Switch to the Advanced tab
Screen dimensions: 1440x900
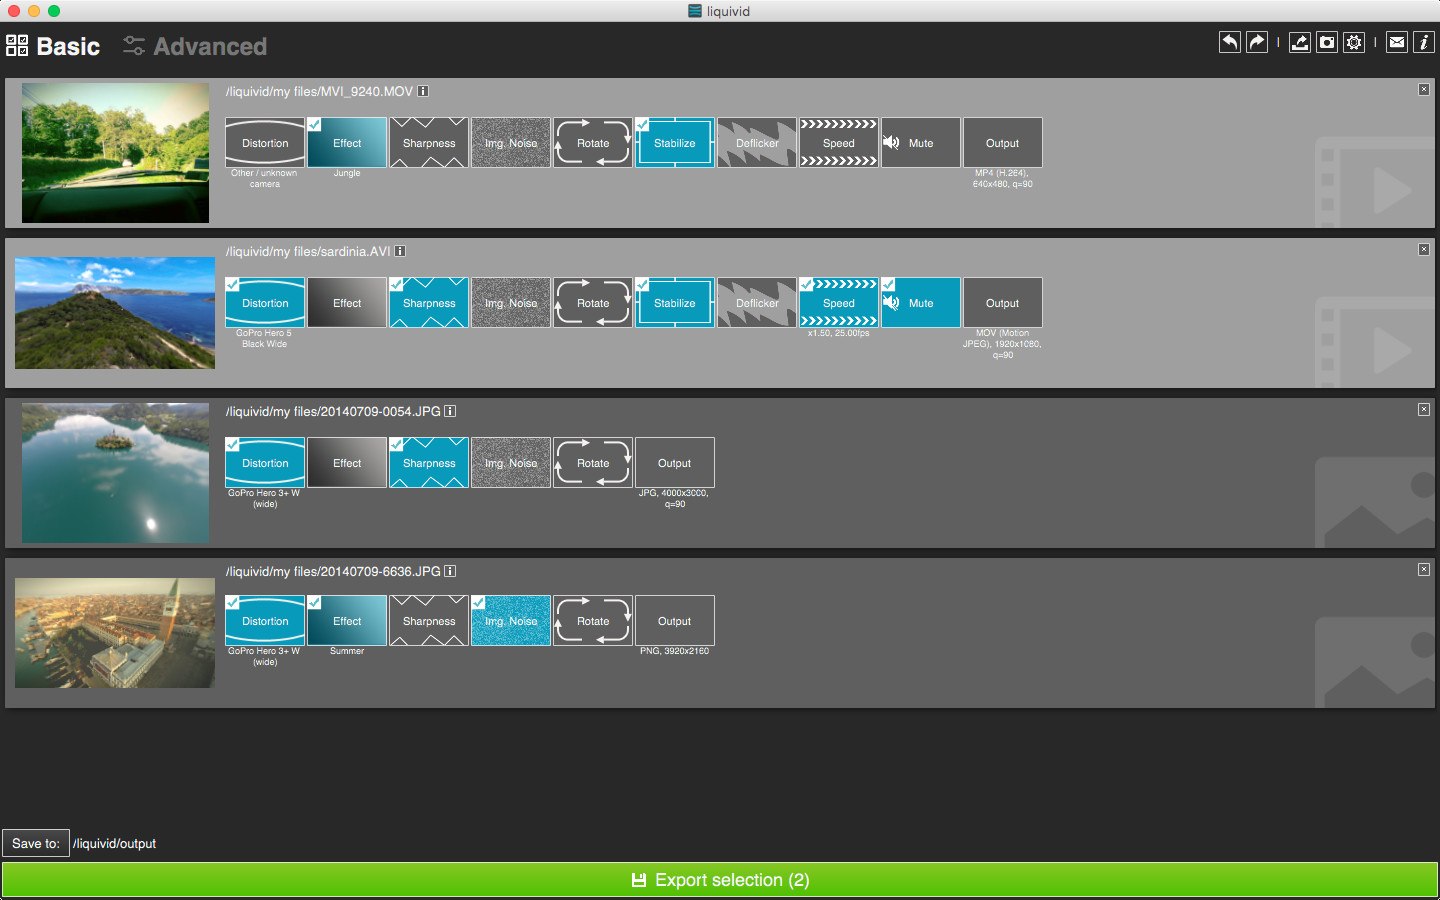point(195,46)
